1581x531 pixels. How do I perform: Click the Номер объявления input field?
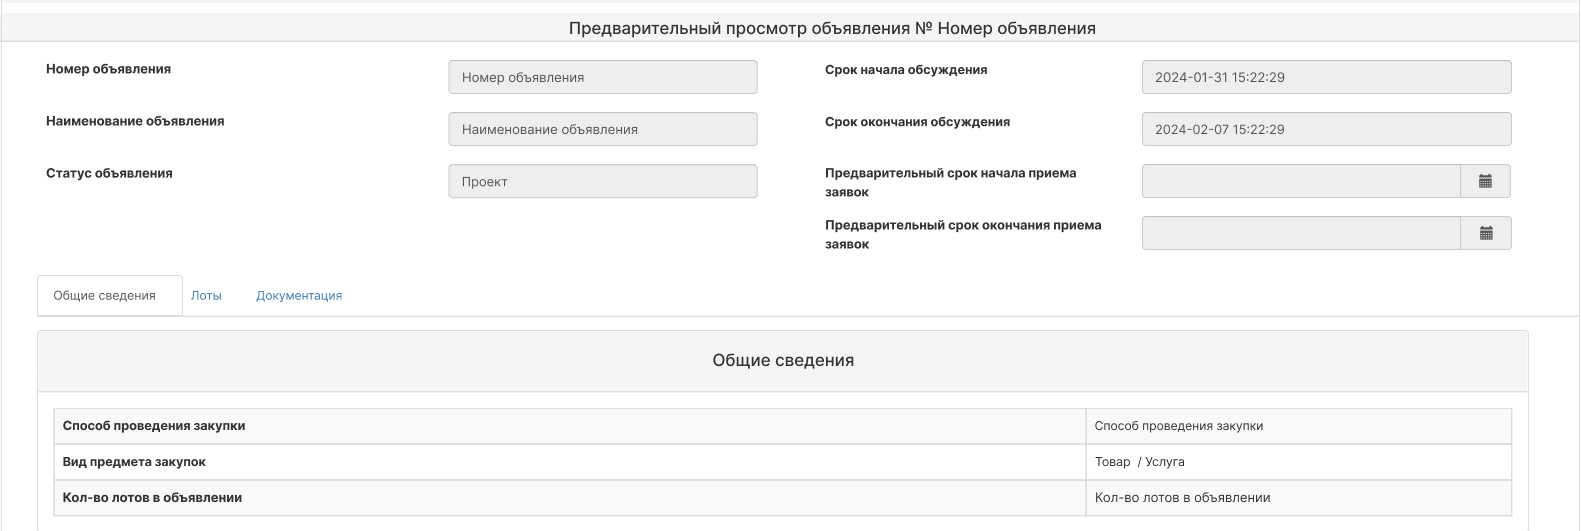603,77
